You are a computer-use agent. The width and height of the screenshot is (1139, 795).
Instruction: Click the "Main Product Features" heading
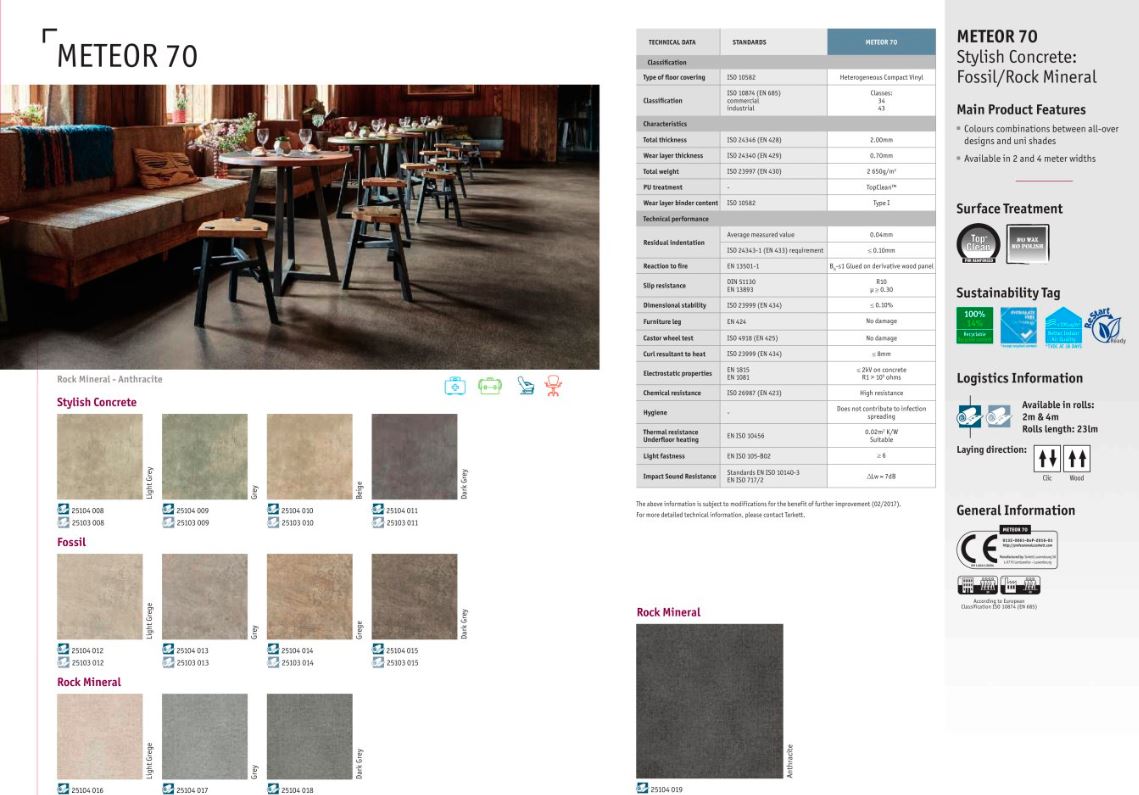(1021, 110)
